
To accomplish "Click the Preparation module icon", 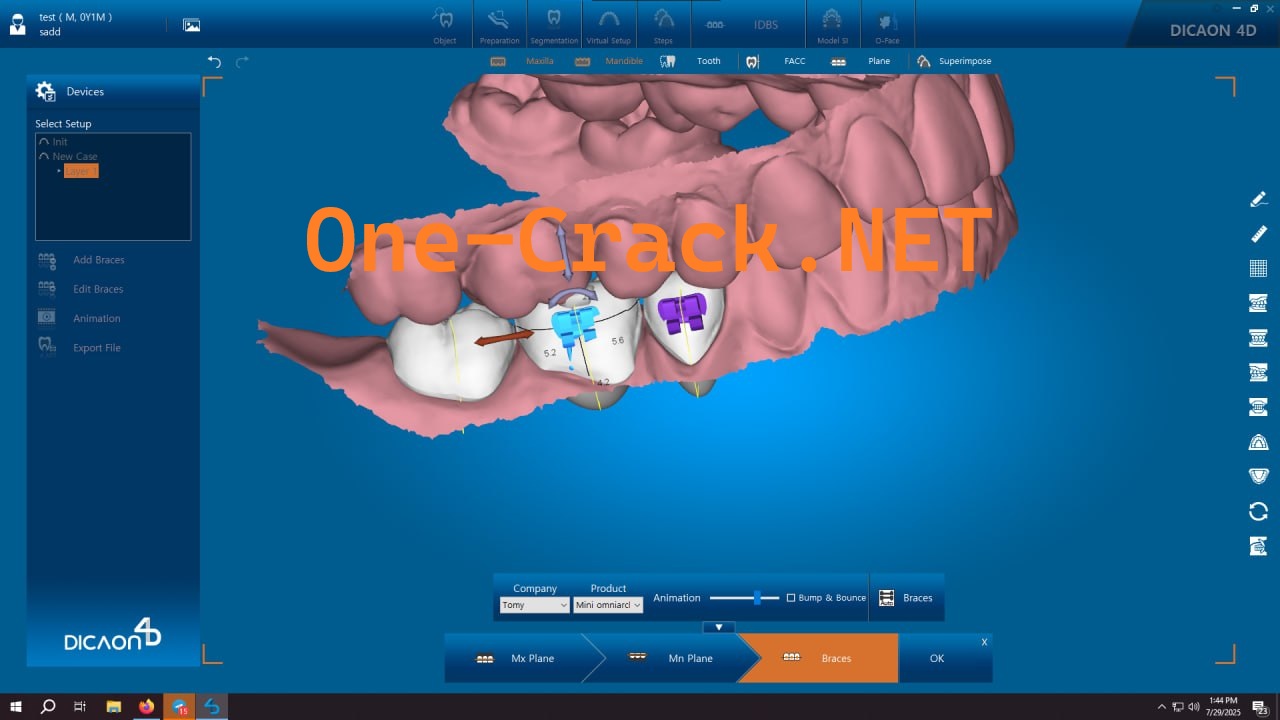I will pyautogui.click(x=499, y=24).
